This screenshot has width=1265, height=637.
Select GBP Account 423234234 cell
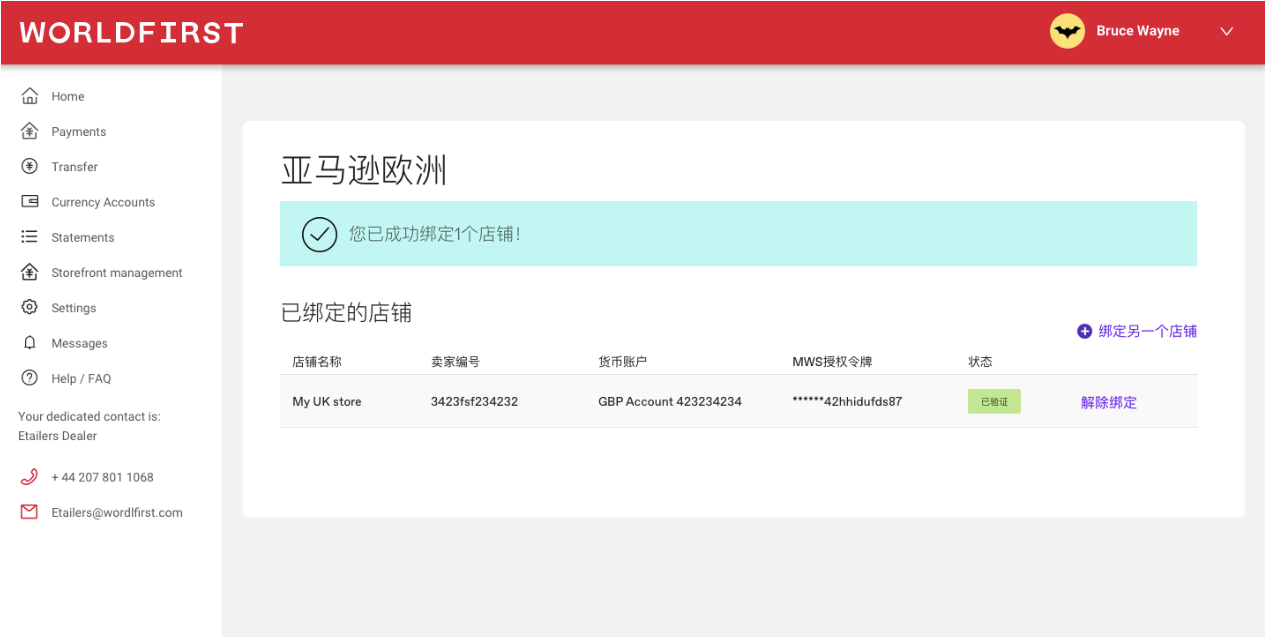670,401
